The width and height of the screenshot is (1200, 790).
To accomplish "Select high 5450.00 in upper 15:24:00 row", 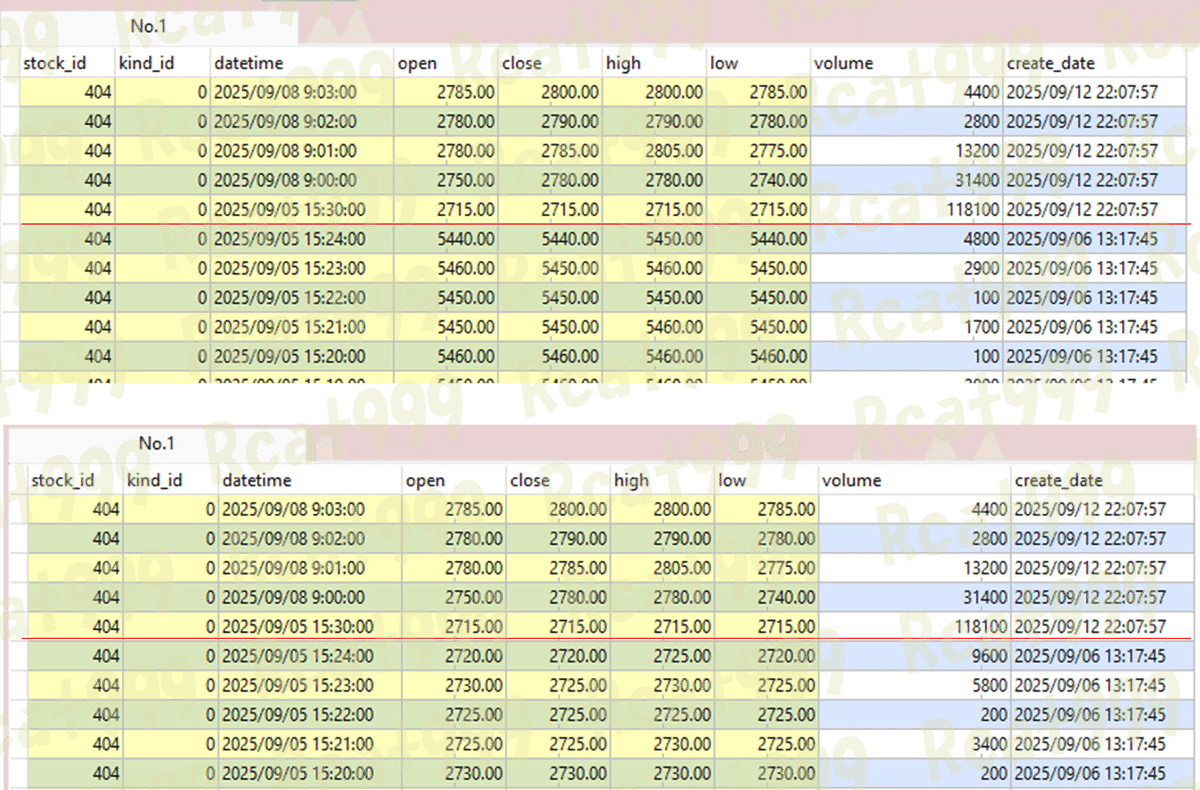I will click(x=654, y=239).
